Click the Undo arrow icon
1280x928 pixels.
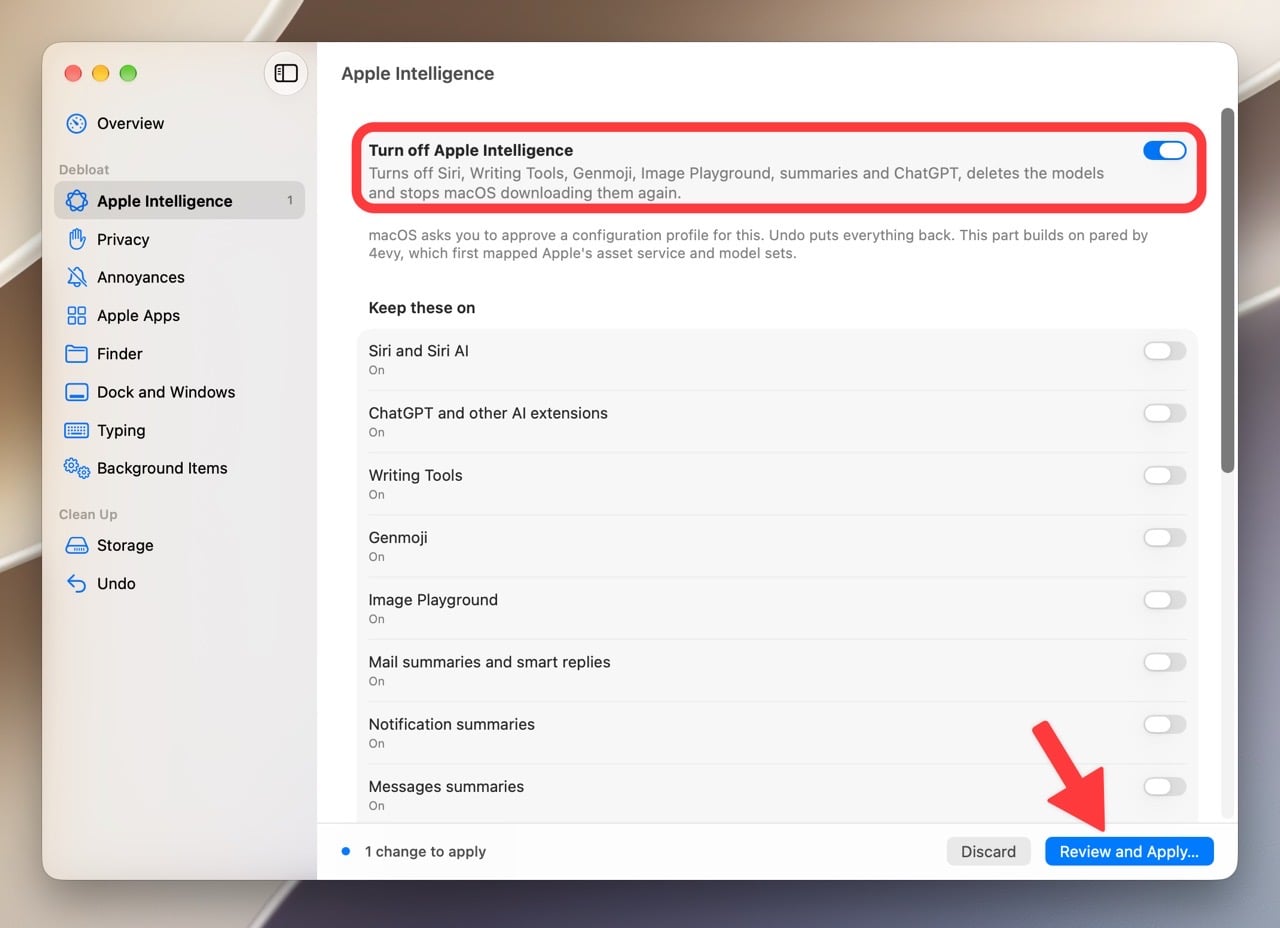click(x=76, y=584)
